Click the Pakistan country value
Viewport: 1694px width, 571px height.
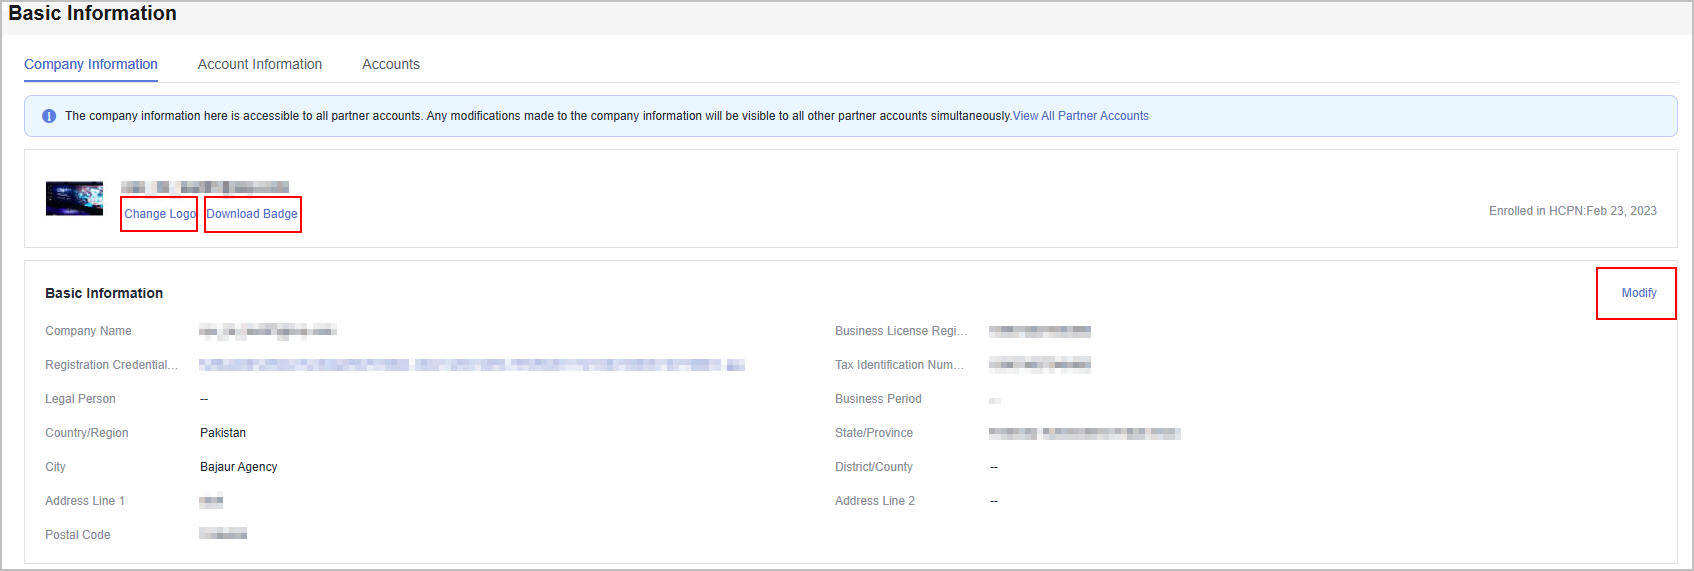[x=223, y=433]
